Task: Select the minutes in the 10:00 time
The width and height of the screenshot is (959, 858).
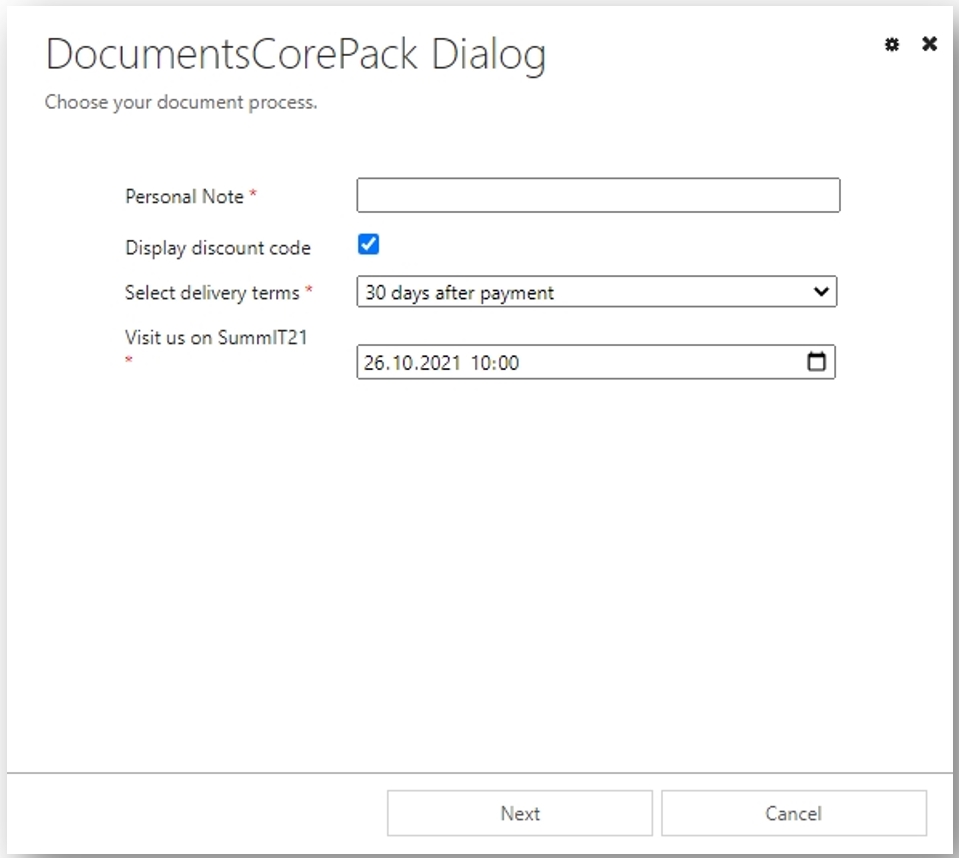Action: click(508, 363)
